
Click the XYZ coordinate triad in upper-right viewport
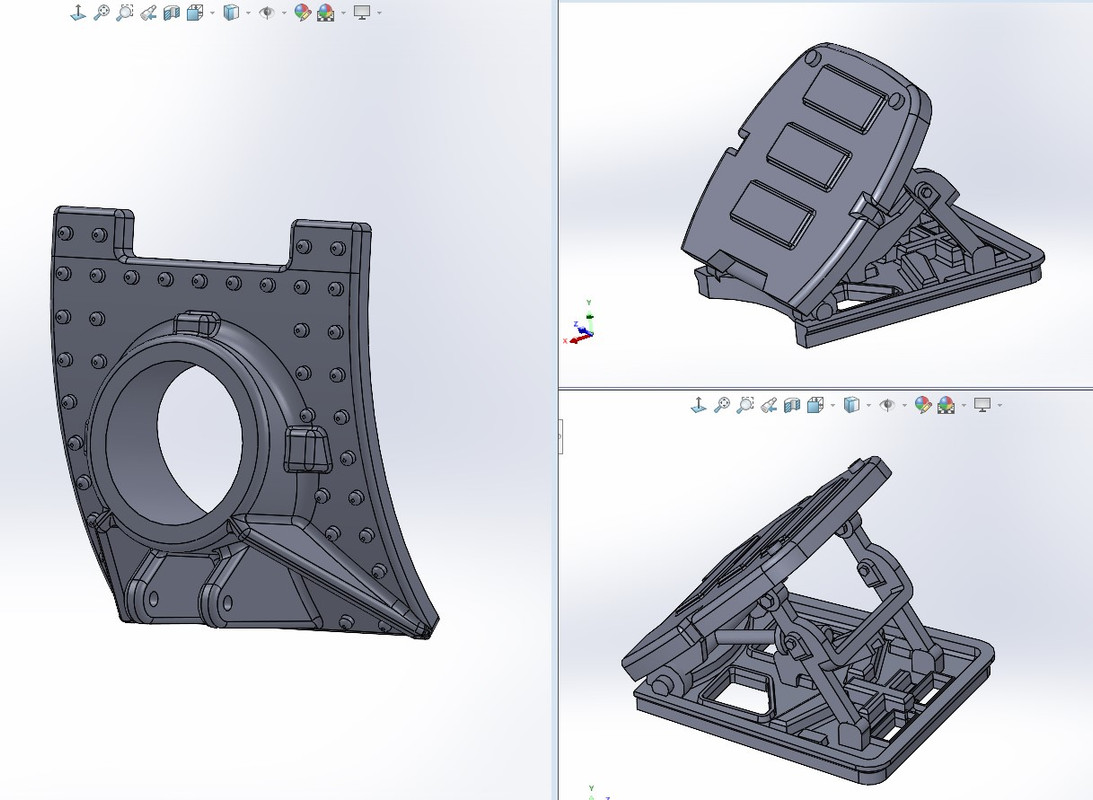tap(579, 323)
